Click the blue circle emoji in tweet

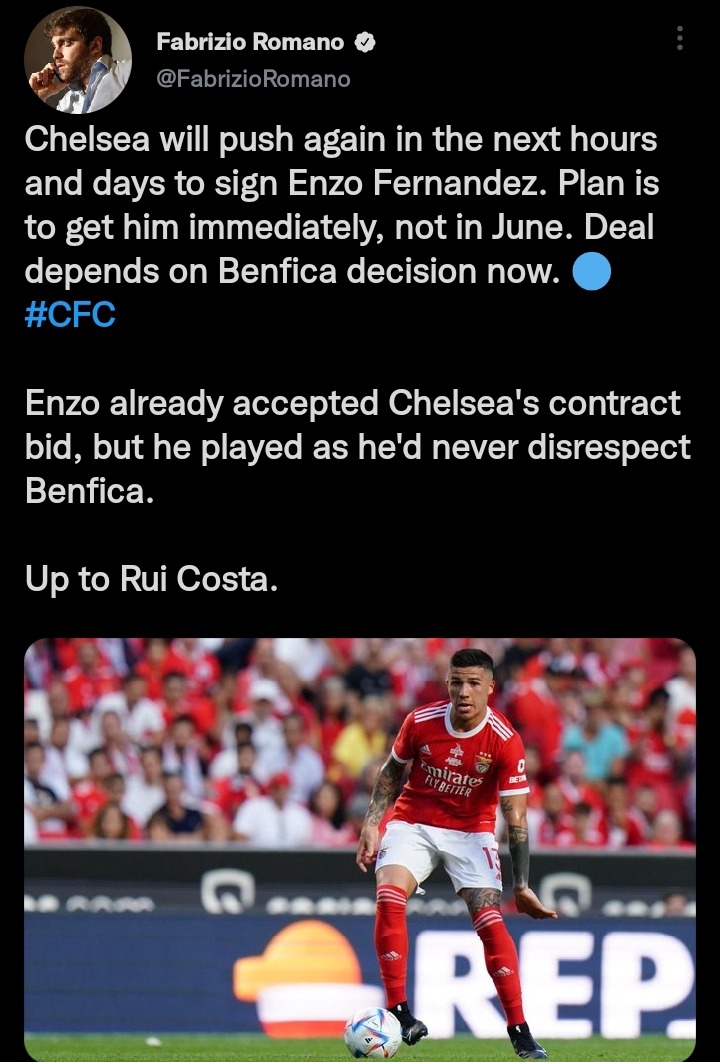coord(591,271)
